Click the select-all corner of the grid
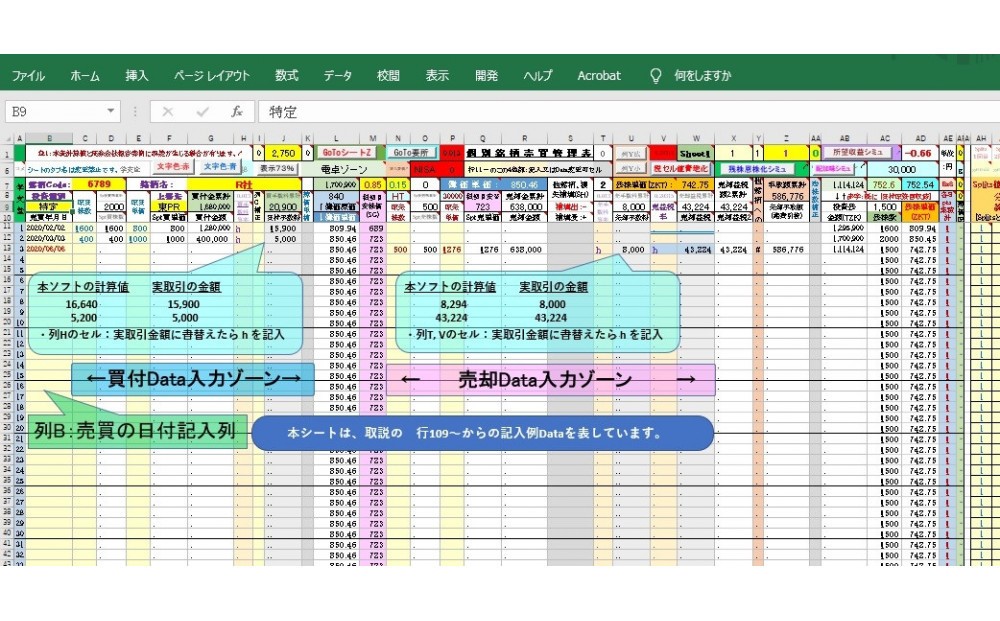The width and height of the screenshot is (1000, 621). pos(10,137)
